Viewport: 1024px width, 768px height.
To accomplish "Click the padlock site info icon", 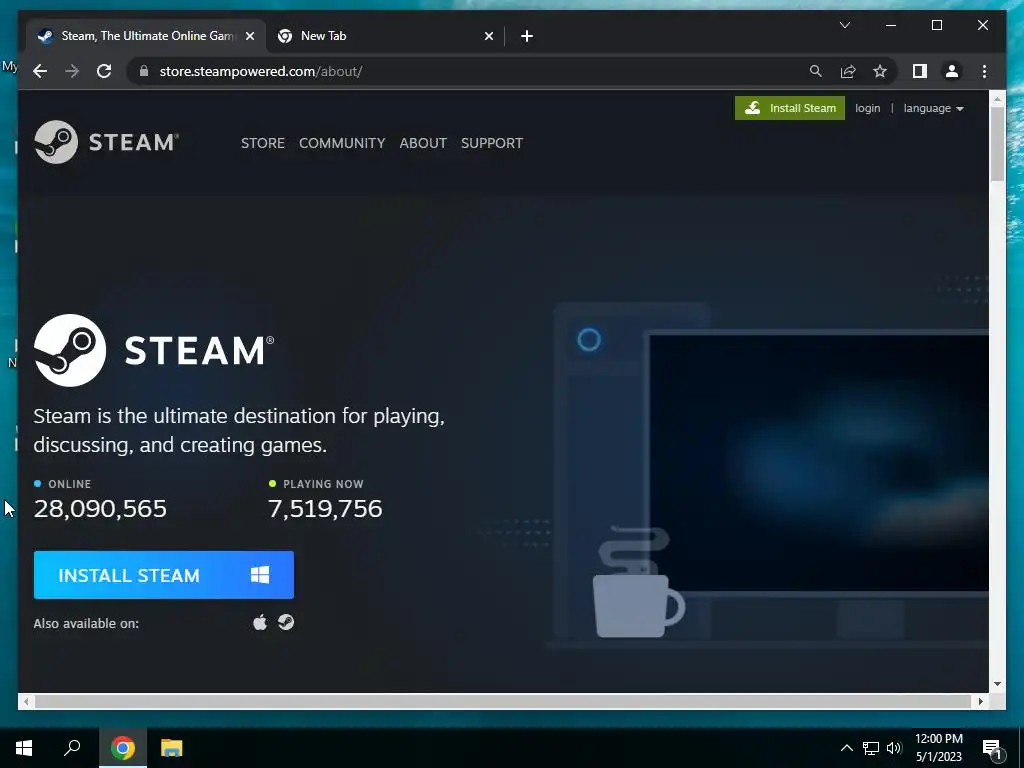I will pos(144,71).
